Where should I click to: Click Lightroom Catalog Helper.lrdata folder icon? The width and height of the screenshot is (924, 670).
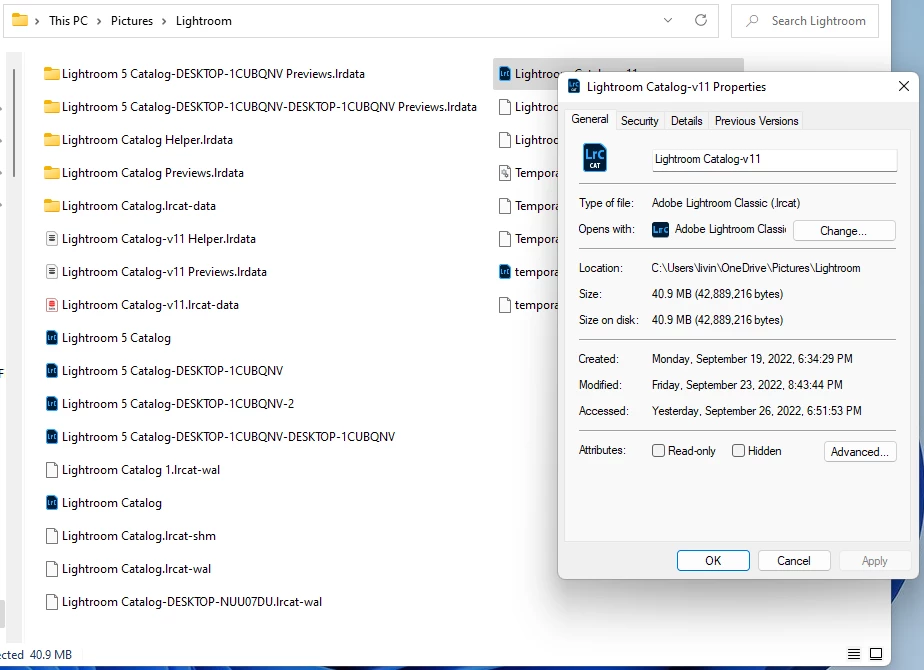52,140
